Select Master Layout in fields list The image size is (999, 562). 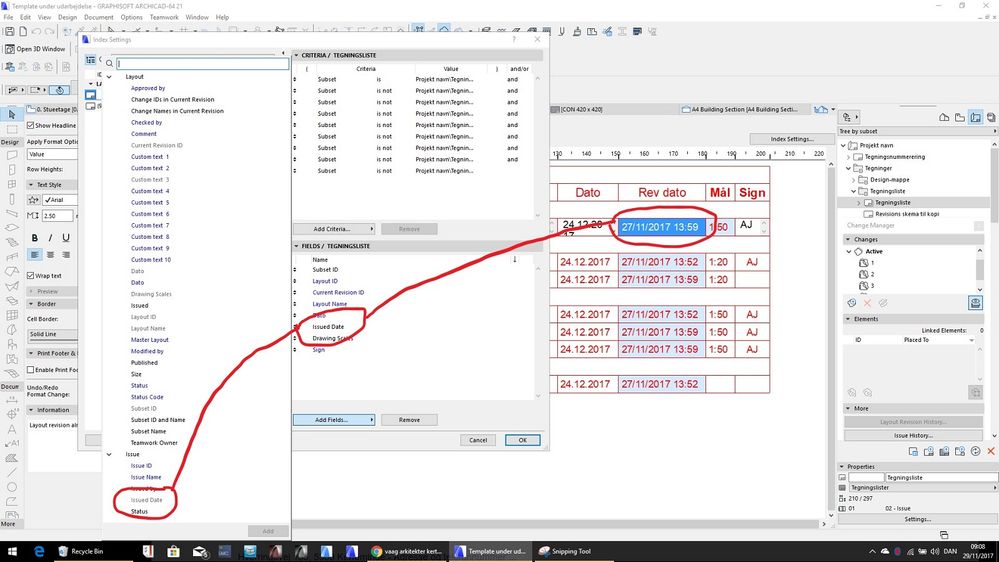click(x=150, y=340)
